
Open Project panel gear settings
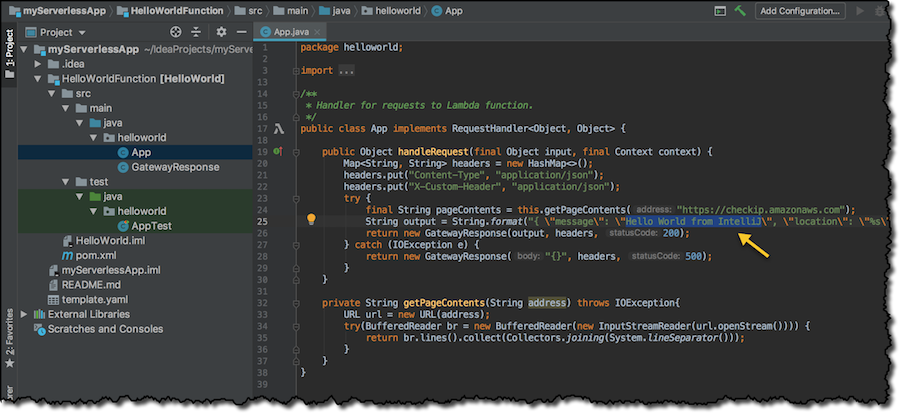coord(221,32)
